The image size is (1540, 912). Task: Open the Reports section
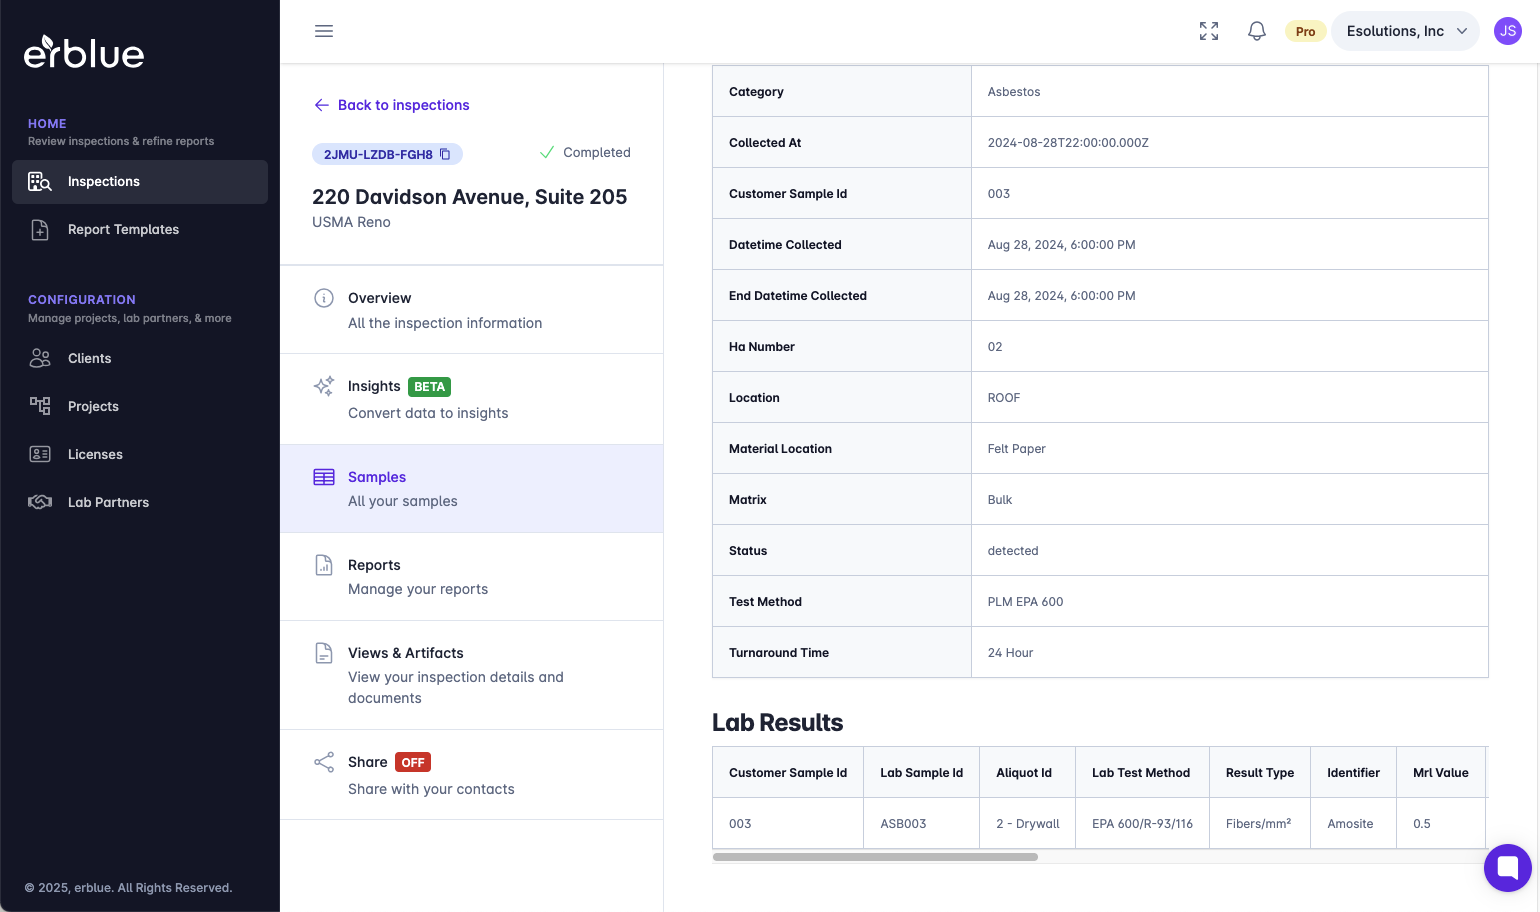[x=472, y=577]
